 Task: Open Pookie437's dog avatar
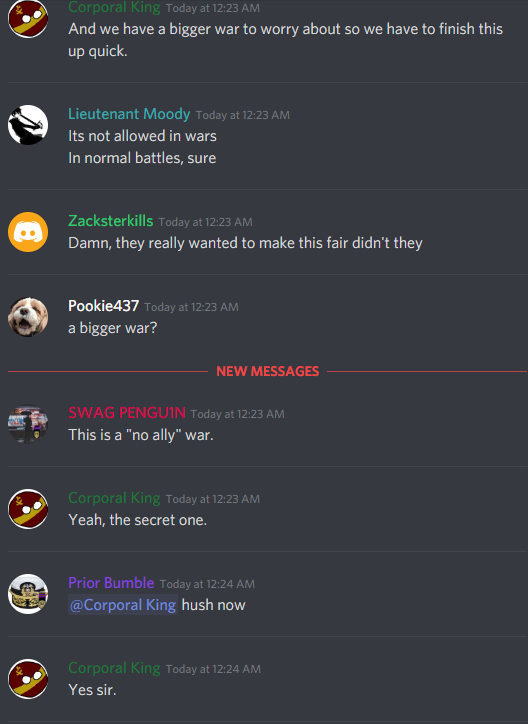point(28,317)
